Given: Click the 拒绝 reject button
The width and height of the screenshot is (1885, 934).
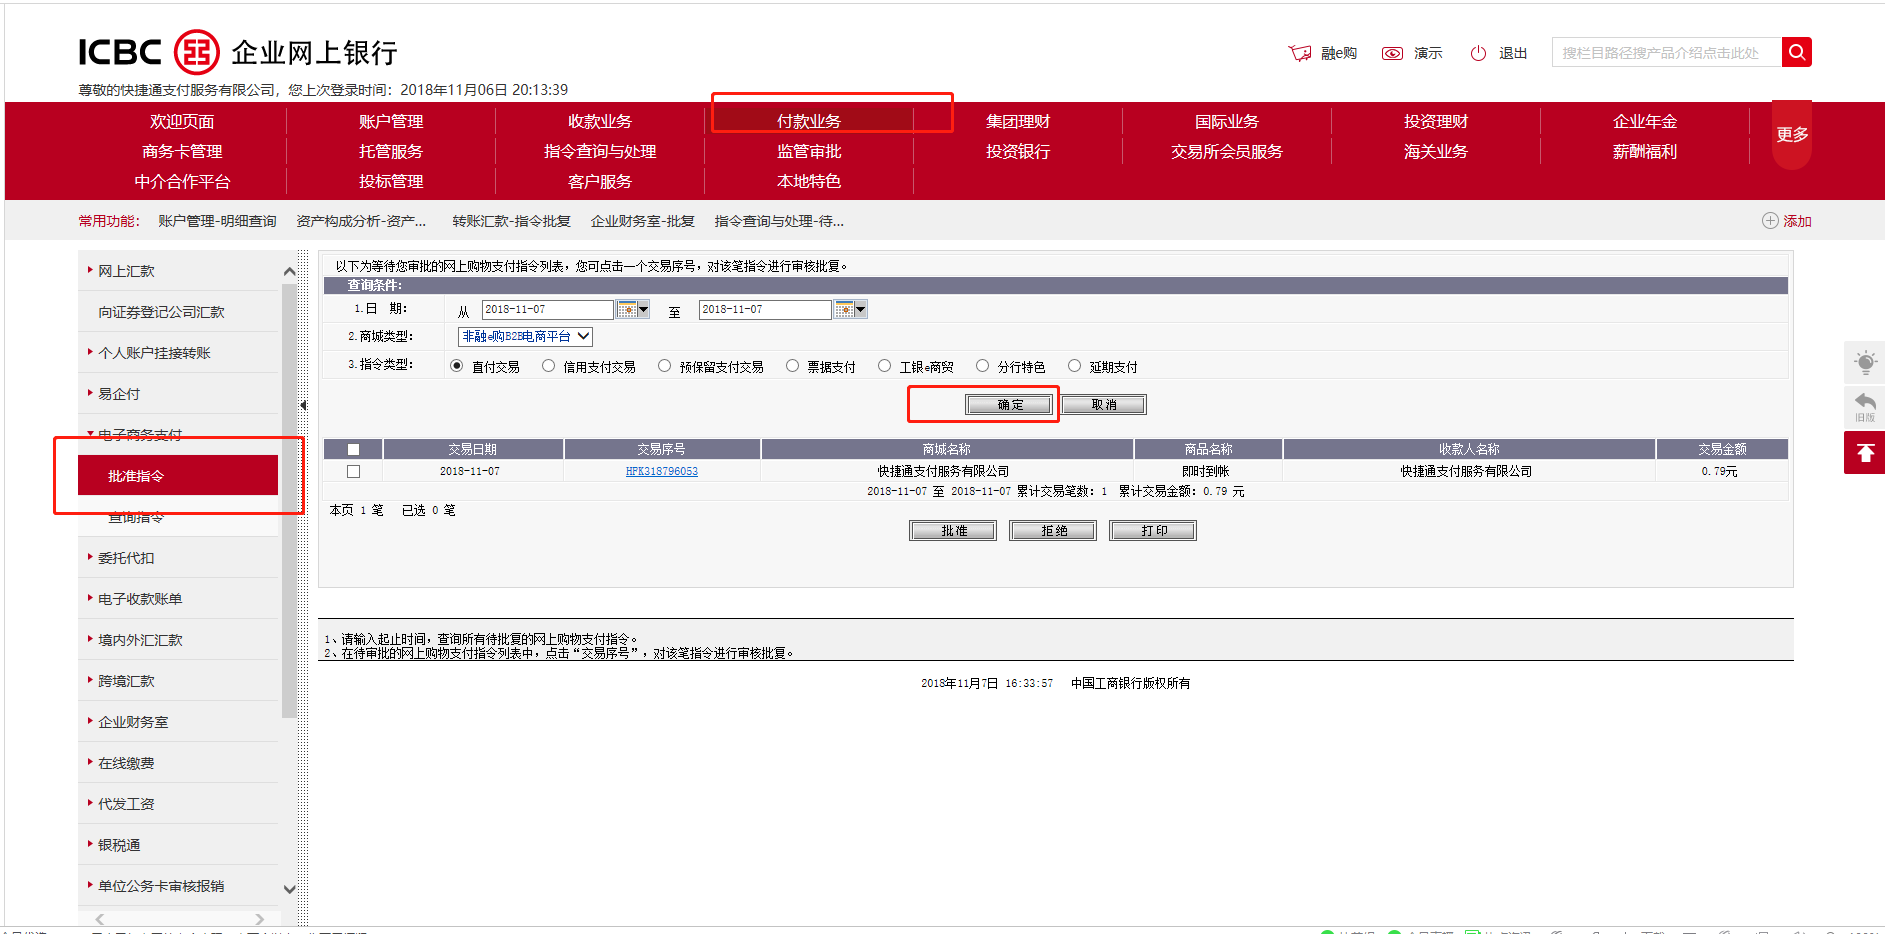Looking at the screenshot, I should [x=1053, y=531].
